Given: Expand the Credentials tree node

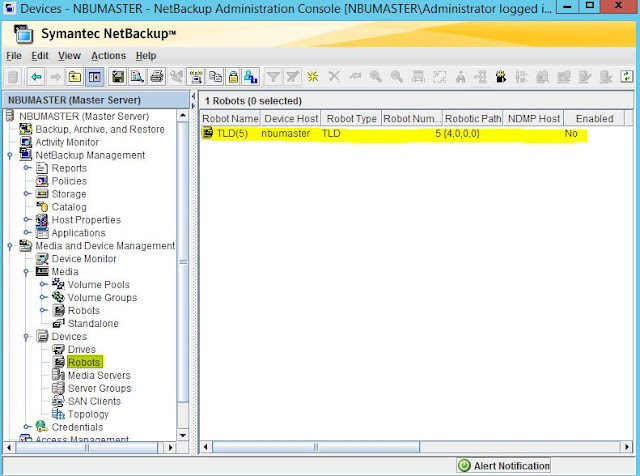Looking at the screenshot, I should pyautogui.click(x=27, y=427).
